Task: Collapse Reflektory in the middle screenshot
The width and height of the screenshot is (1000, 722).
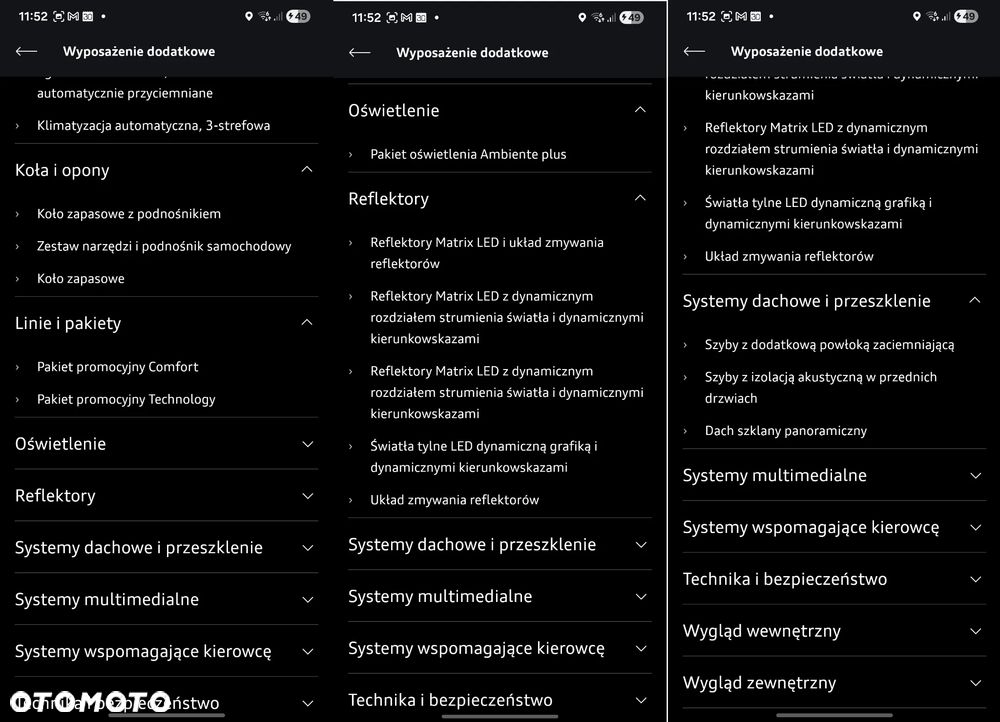Action: [x=640, y=198]
